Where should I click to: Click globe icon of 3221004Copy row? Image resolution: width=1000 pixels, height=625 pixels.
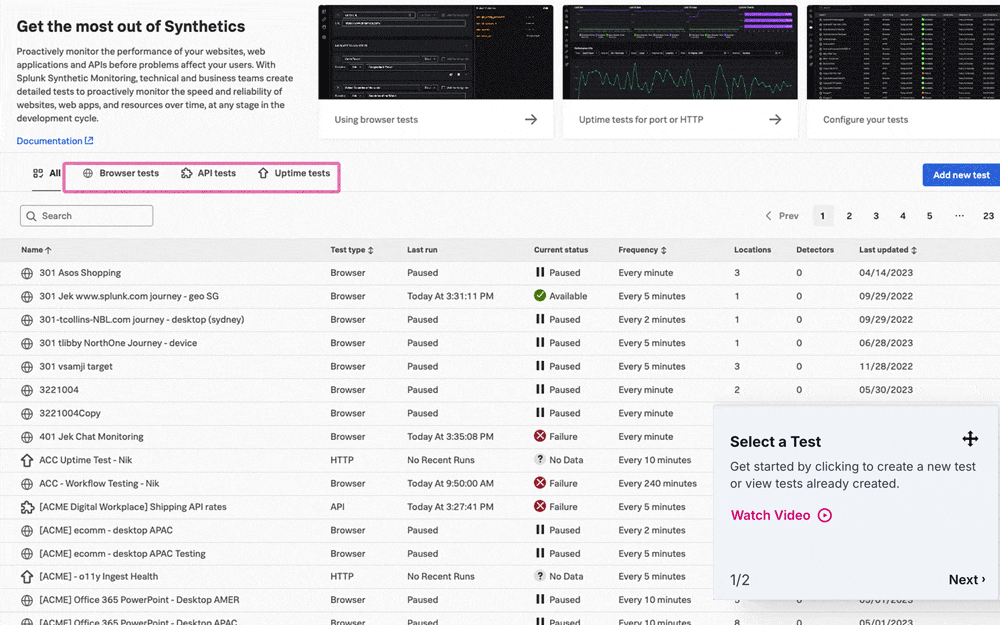click(x=27, y=413)
